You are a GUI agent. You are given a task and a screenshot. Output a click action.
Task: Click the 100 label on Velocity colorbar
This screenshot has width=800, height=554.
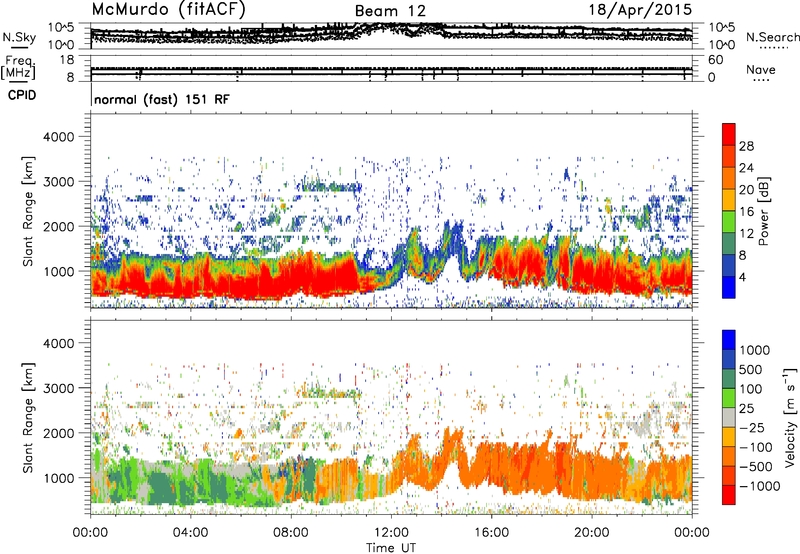[x=751, y=389]
